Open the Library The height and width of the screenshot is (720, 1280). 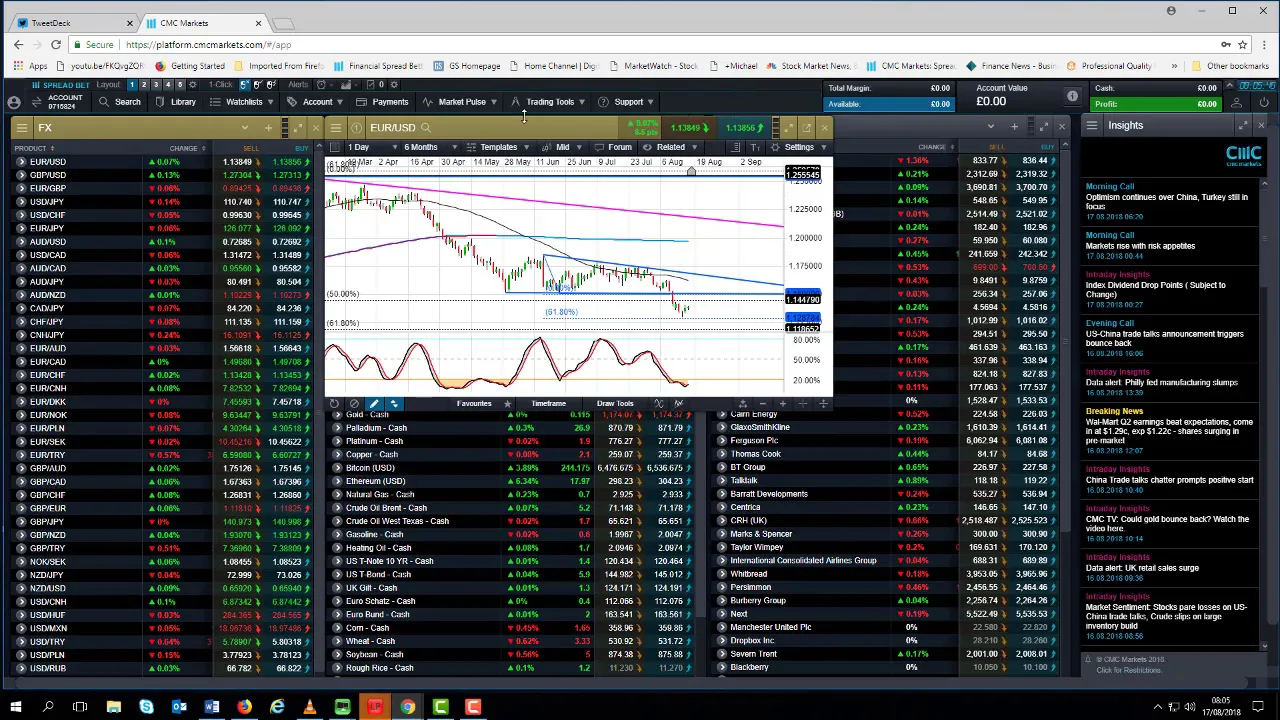(x=176, y=102)
